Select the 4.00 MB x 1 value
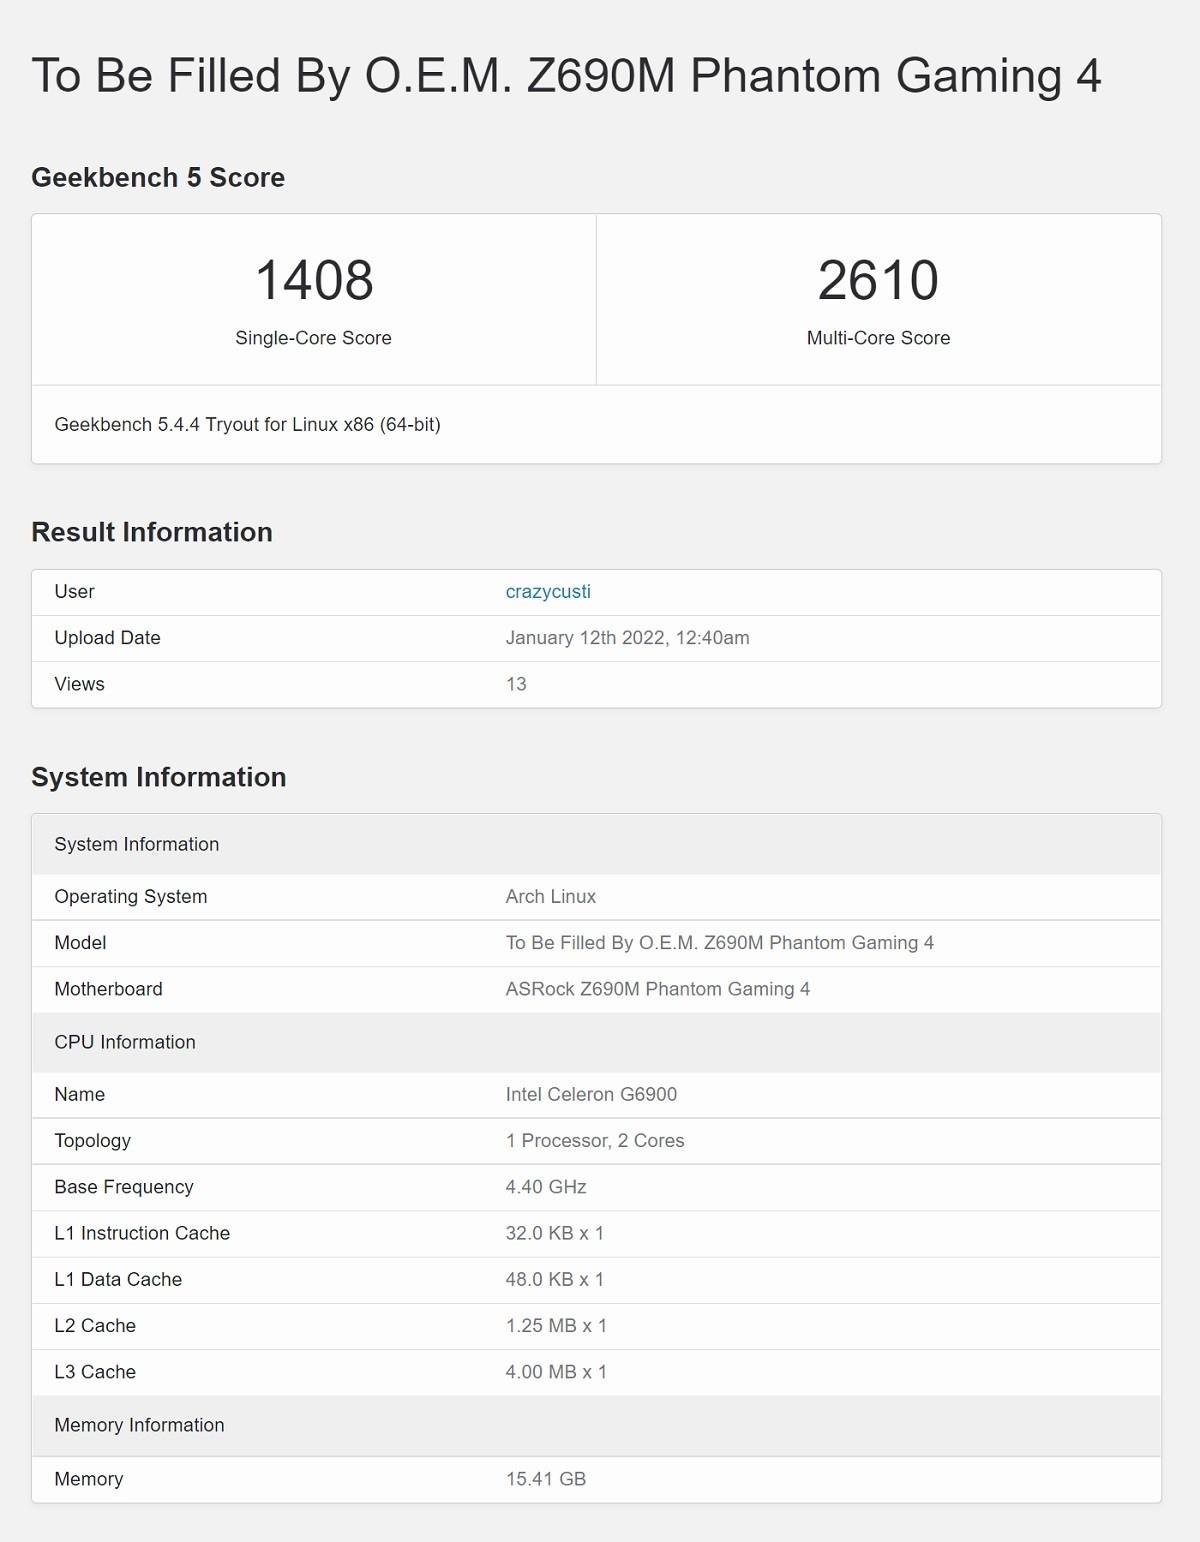Image resolution: width=1200 pixels, height=1542 pixels. [556, 1372]
